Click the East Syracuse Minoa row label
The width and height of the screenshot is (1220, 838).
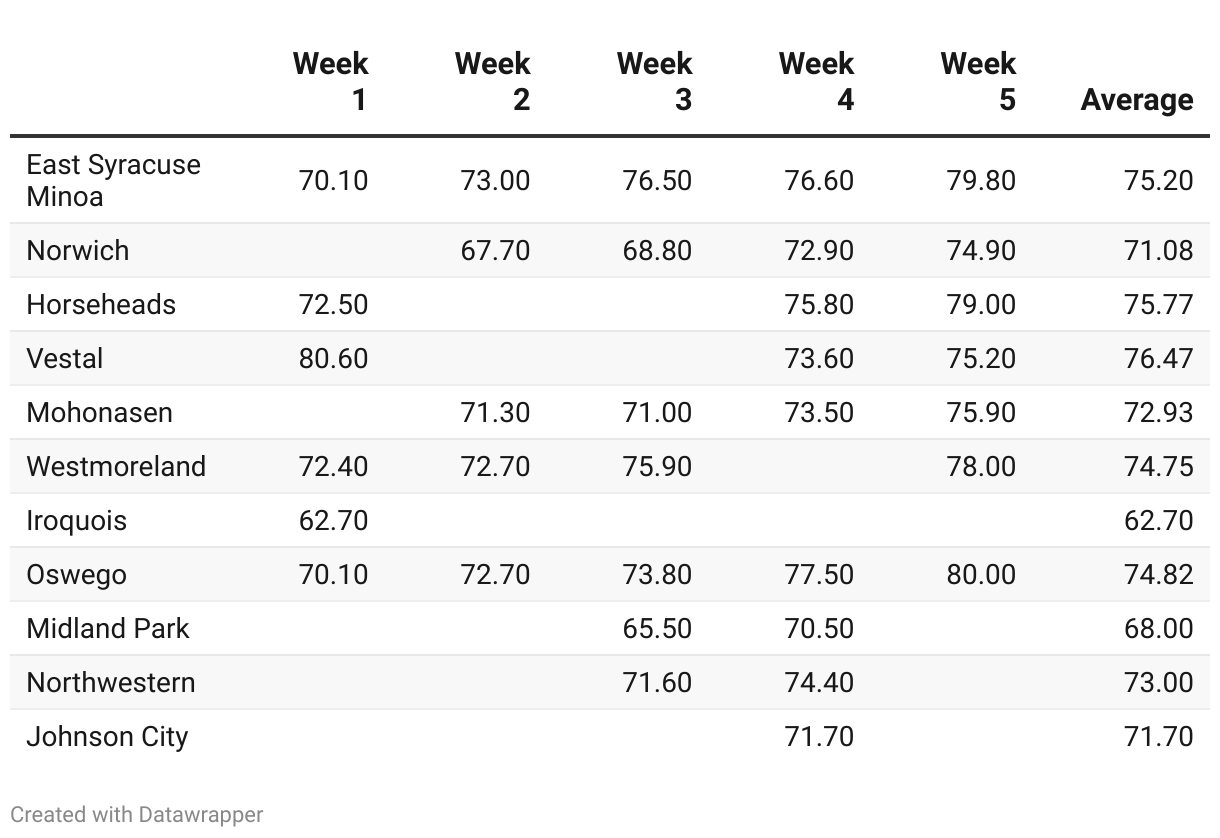(113, 180)
